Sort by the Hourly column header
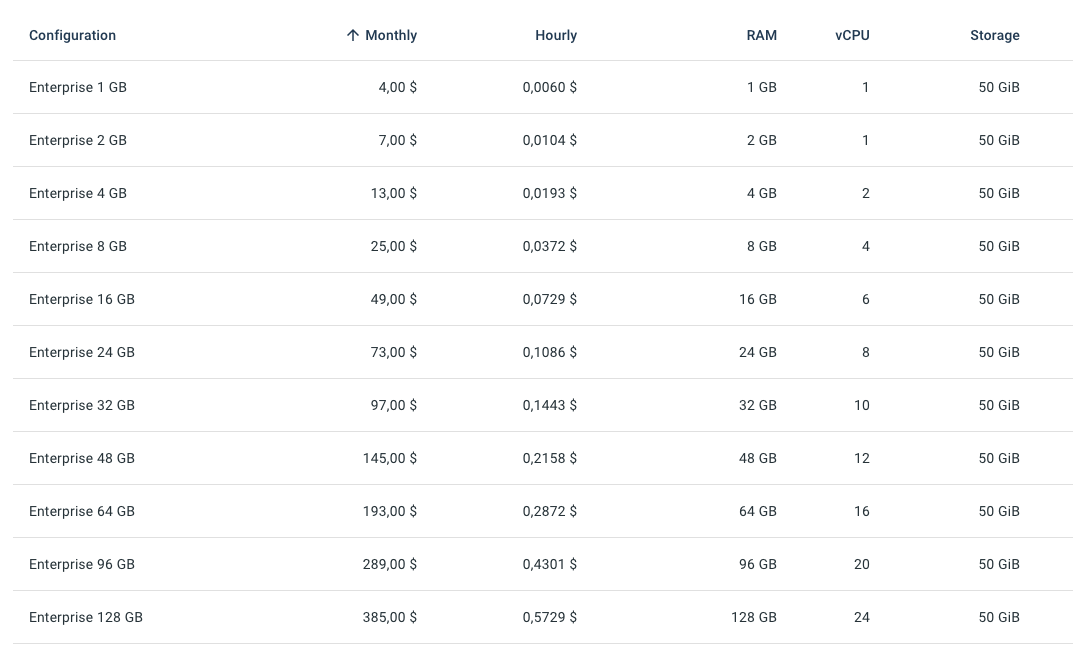Viewport: 1073px width, 664px height. click(x=556, y=36)
